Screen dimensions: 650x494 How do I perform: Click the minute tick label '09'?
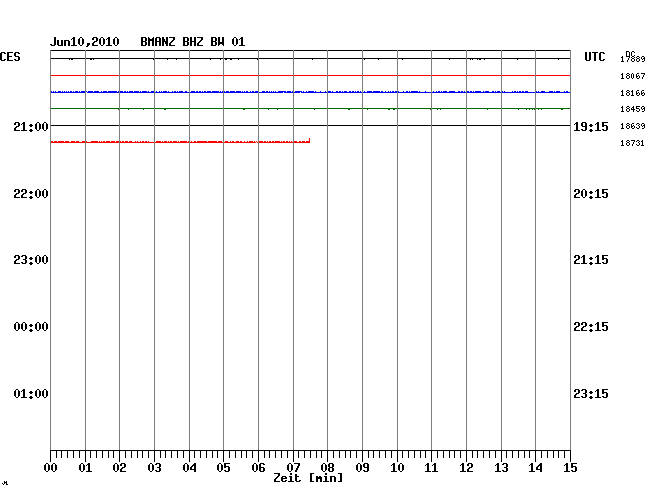click(x=362, y=468)
